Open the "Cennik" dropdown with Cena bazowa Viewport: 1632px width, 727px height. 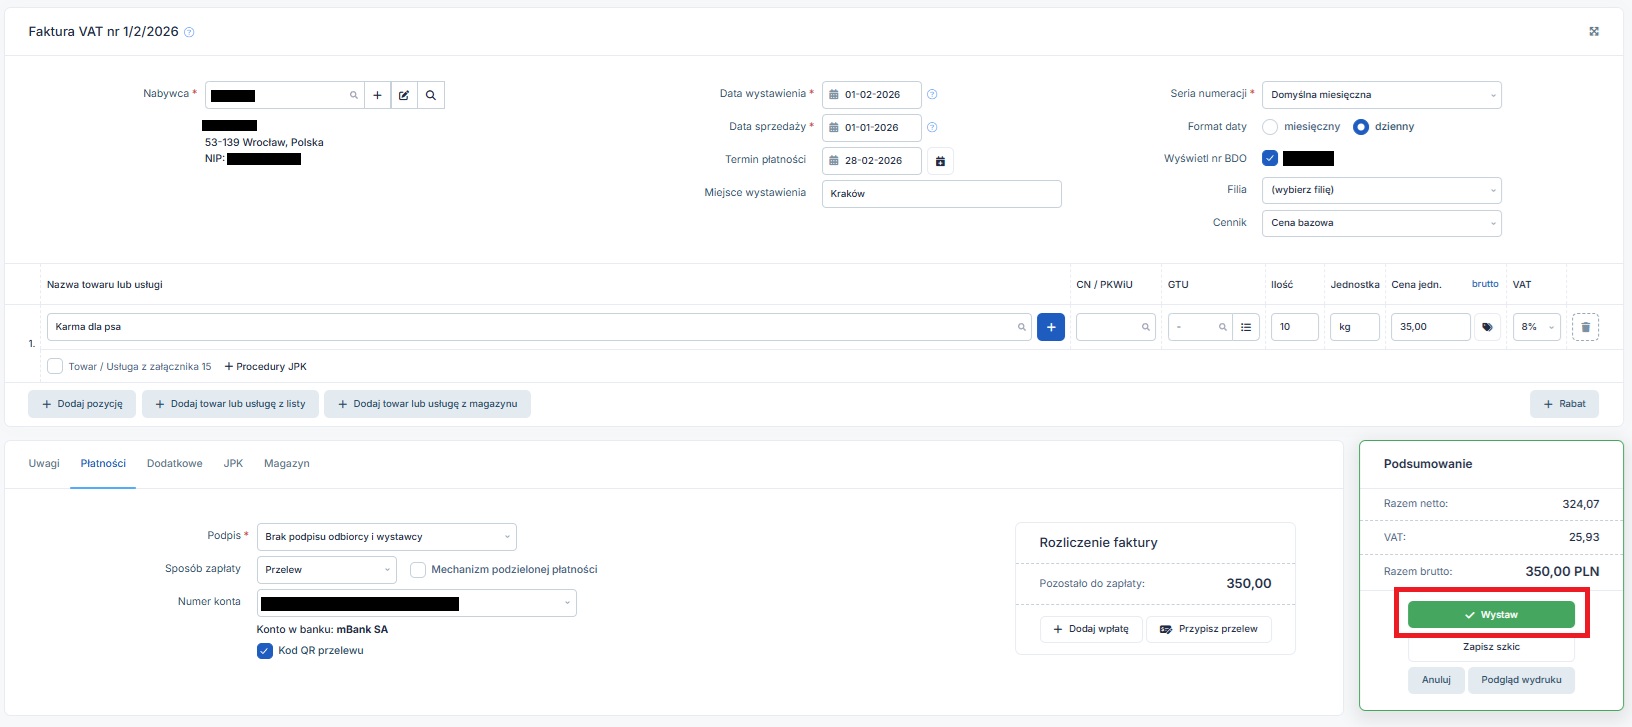click(x=1381, y=223)
